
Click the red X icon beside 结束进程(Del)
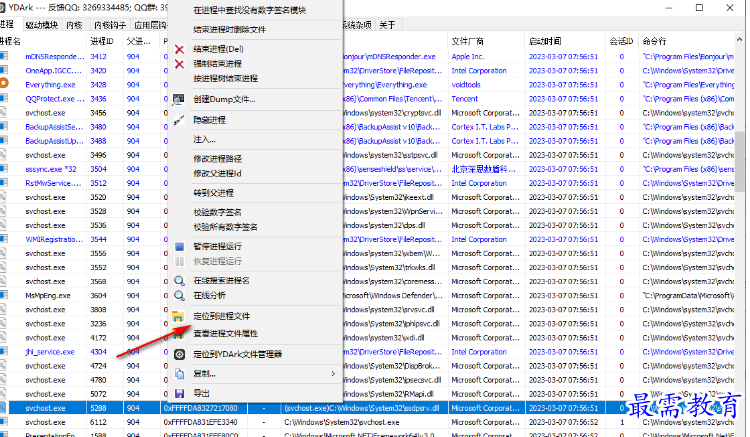click(x=179, y=49)
